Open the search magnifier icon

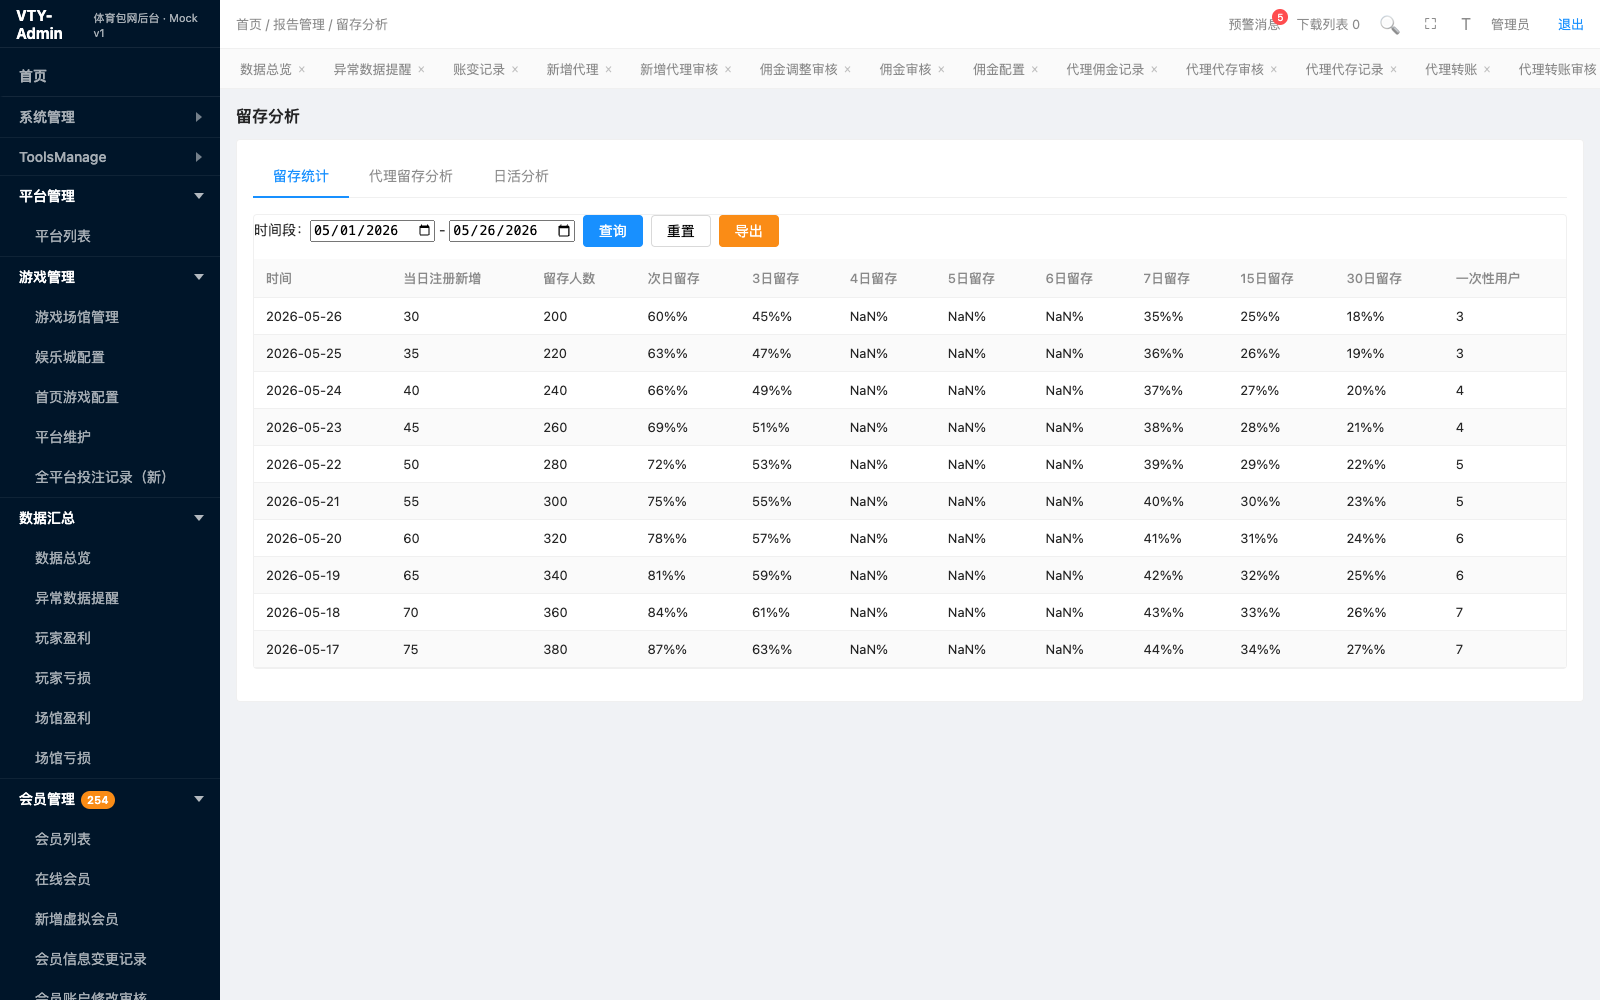tap(1389, 25)
